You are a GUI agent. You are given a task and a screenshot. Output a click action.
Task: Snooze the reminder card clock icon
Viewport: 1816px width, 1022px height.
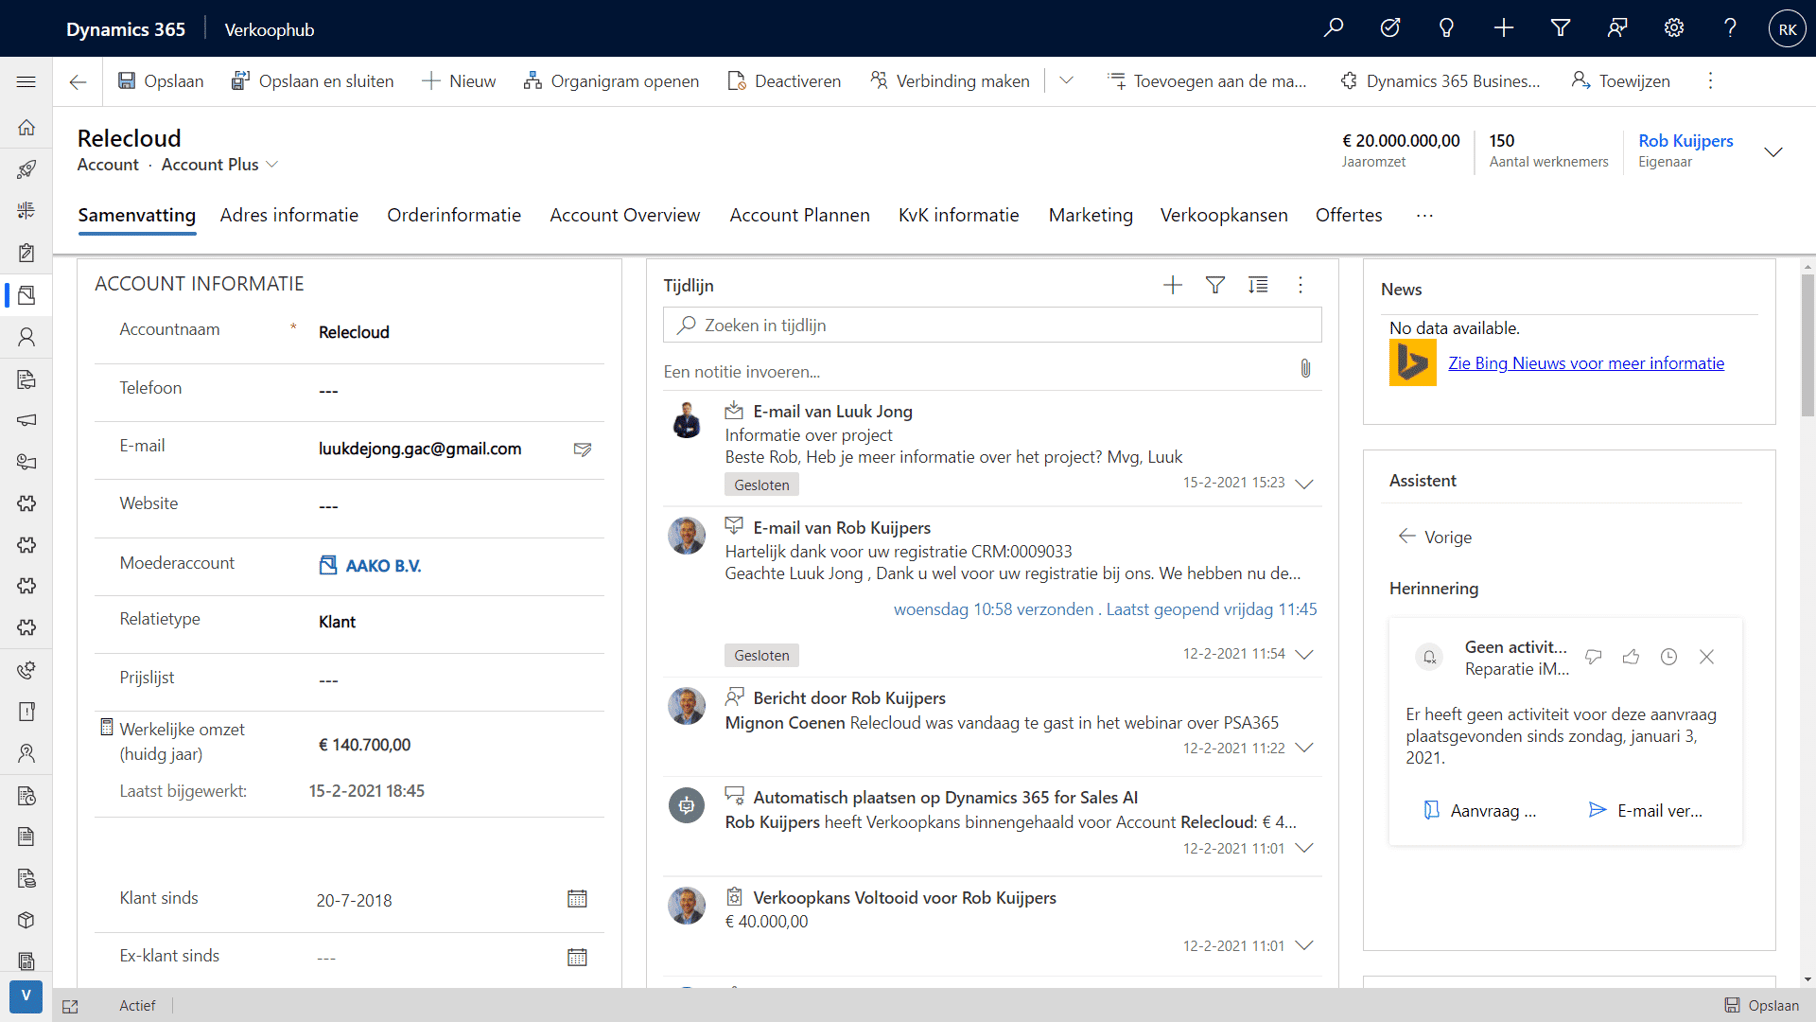click(x=1668, y=657)
